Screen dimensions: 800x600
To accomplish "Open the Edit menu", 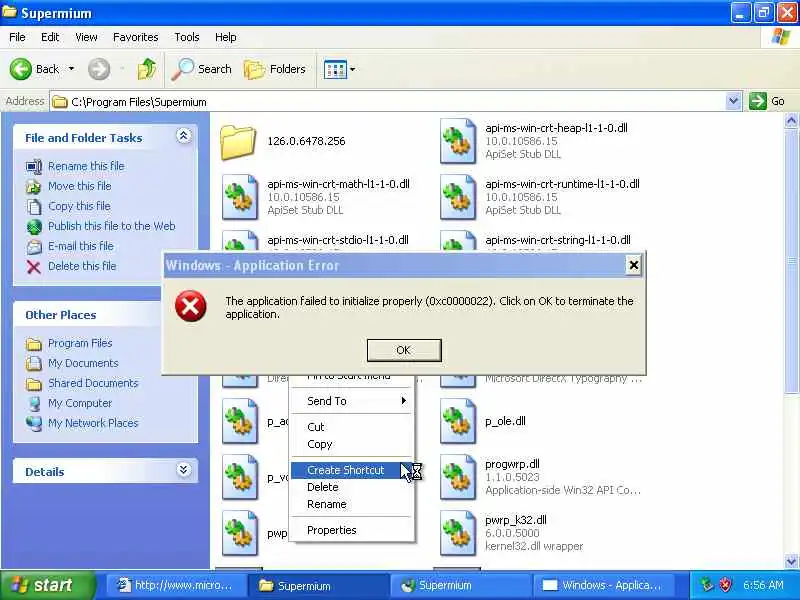I will point(50,37).
